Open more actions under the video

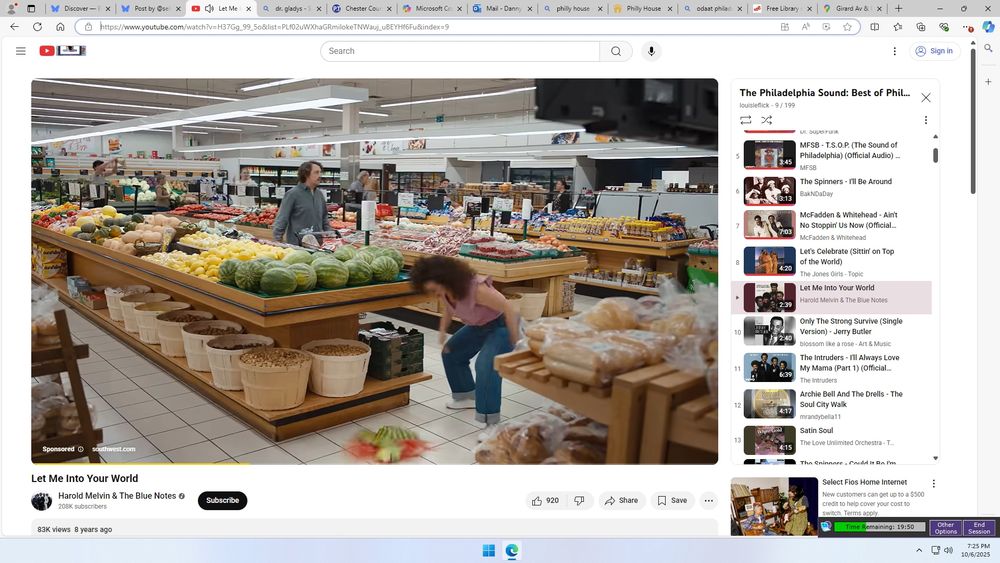(709, 501)
